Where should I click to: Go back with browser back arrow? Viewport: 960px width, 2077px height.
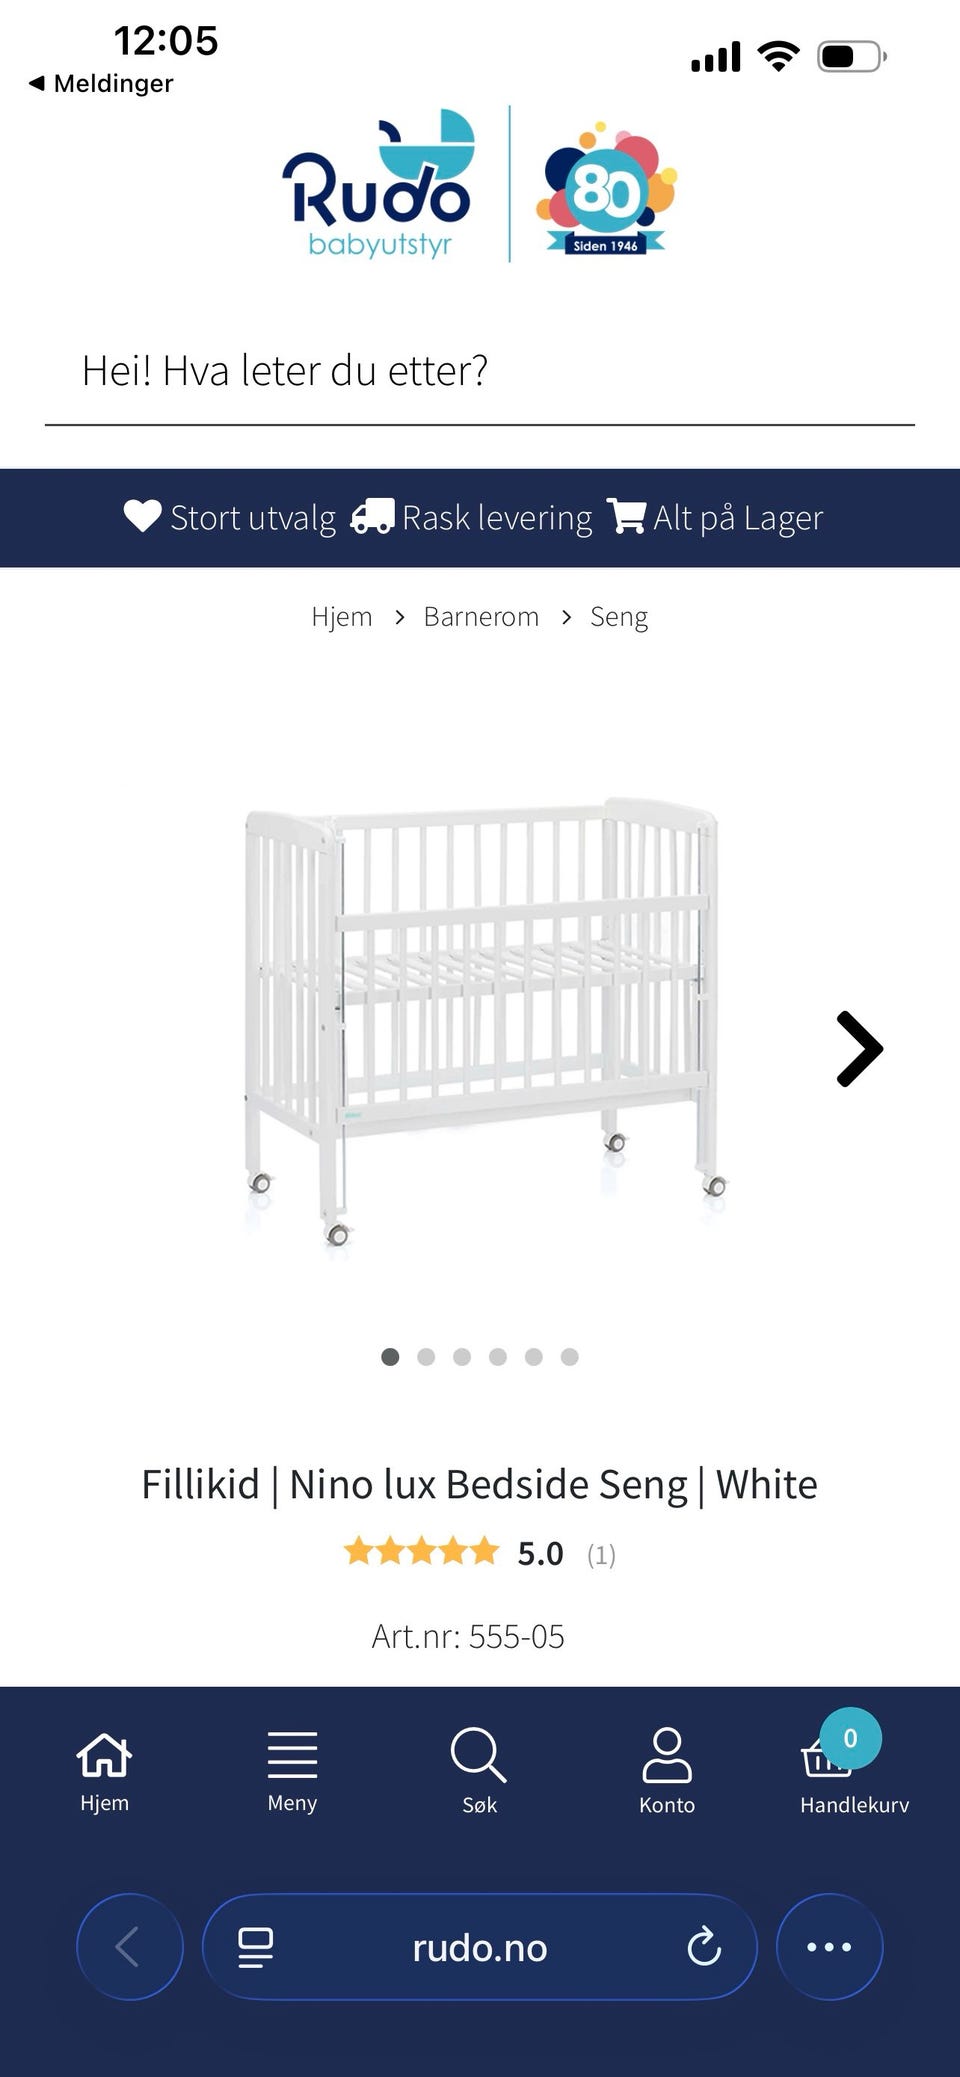pyautogui.click(x=129, y=1947)
